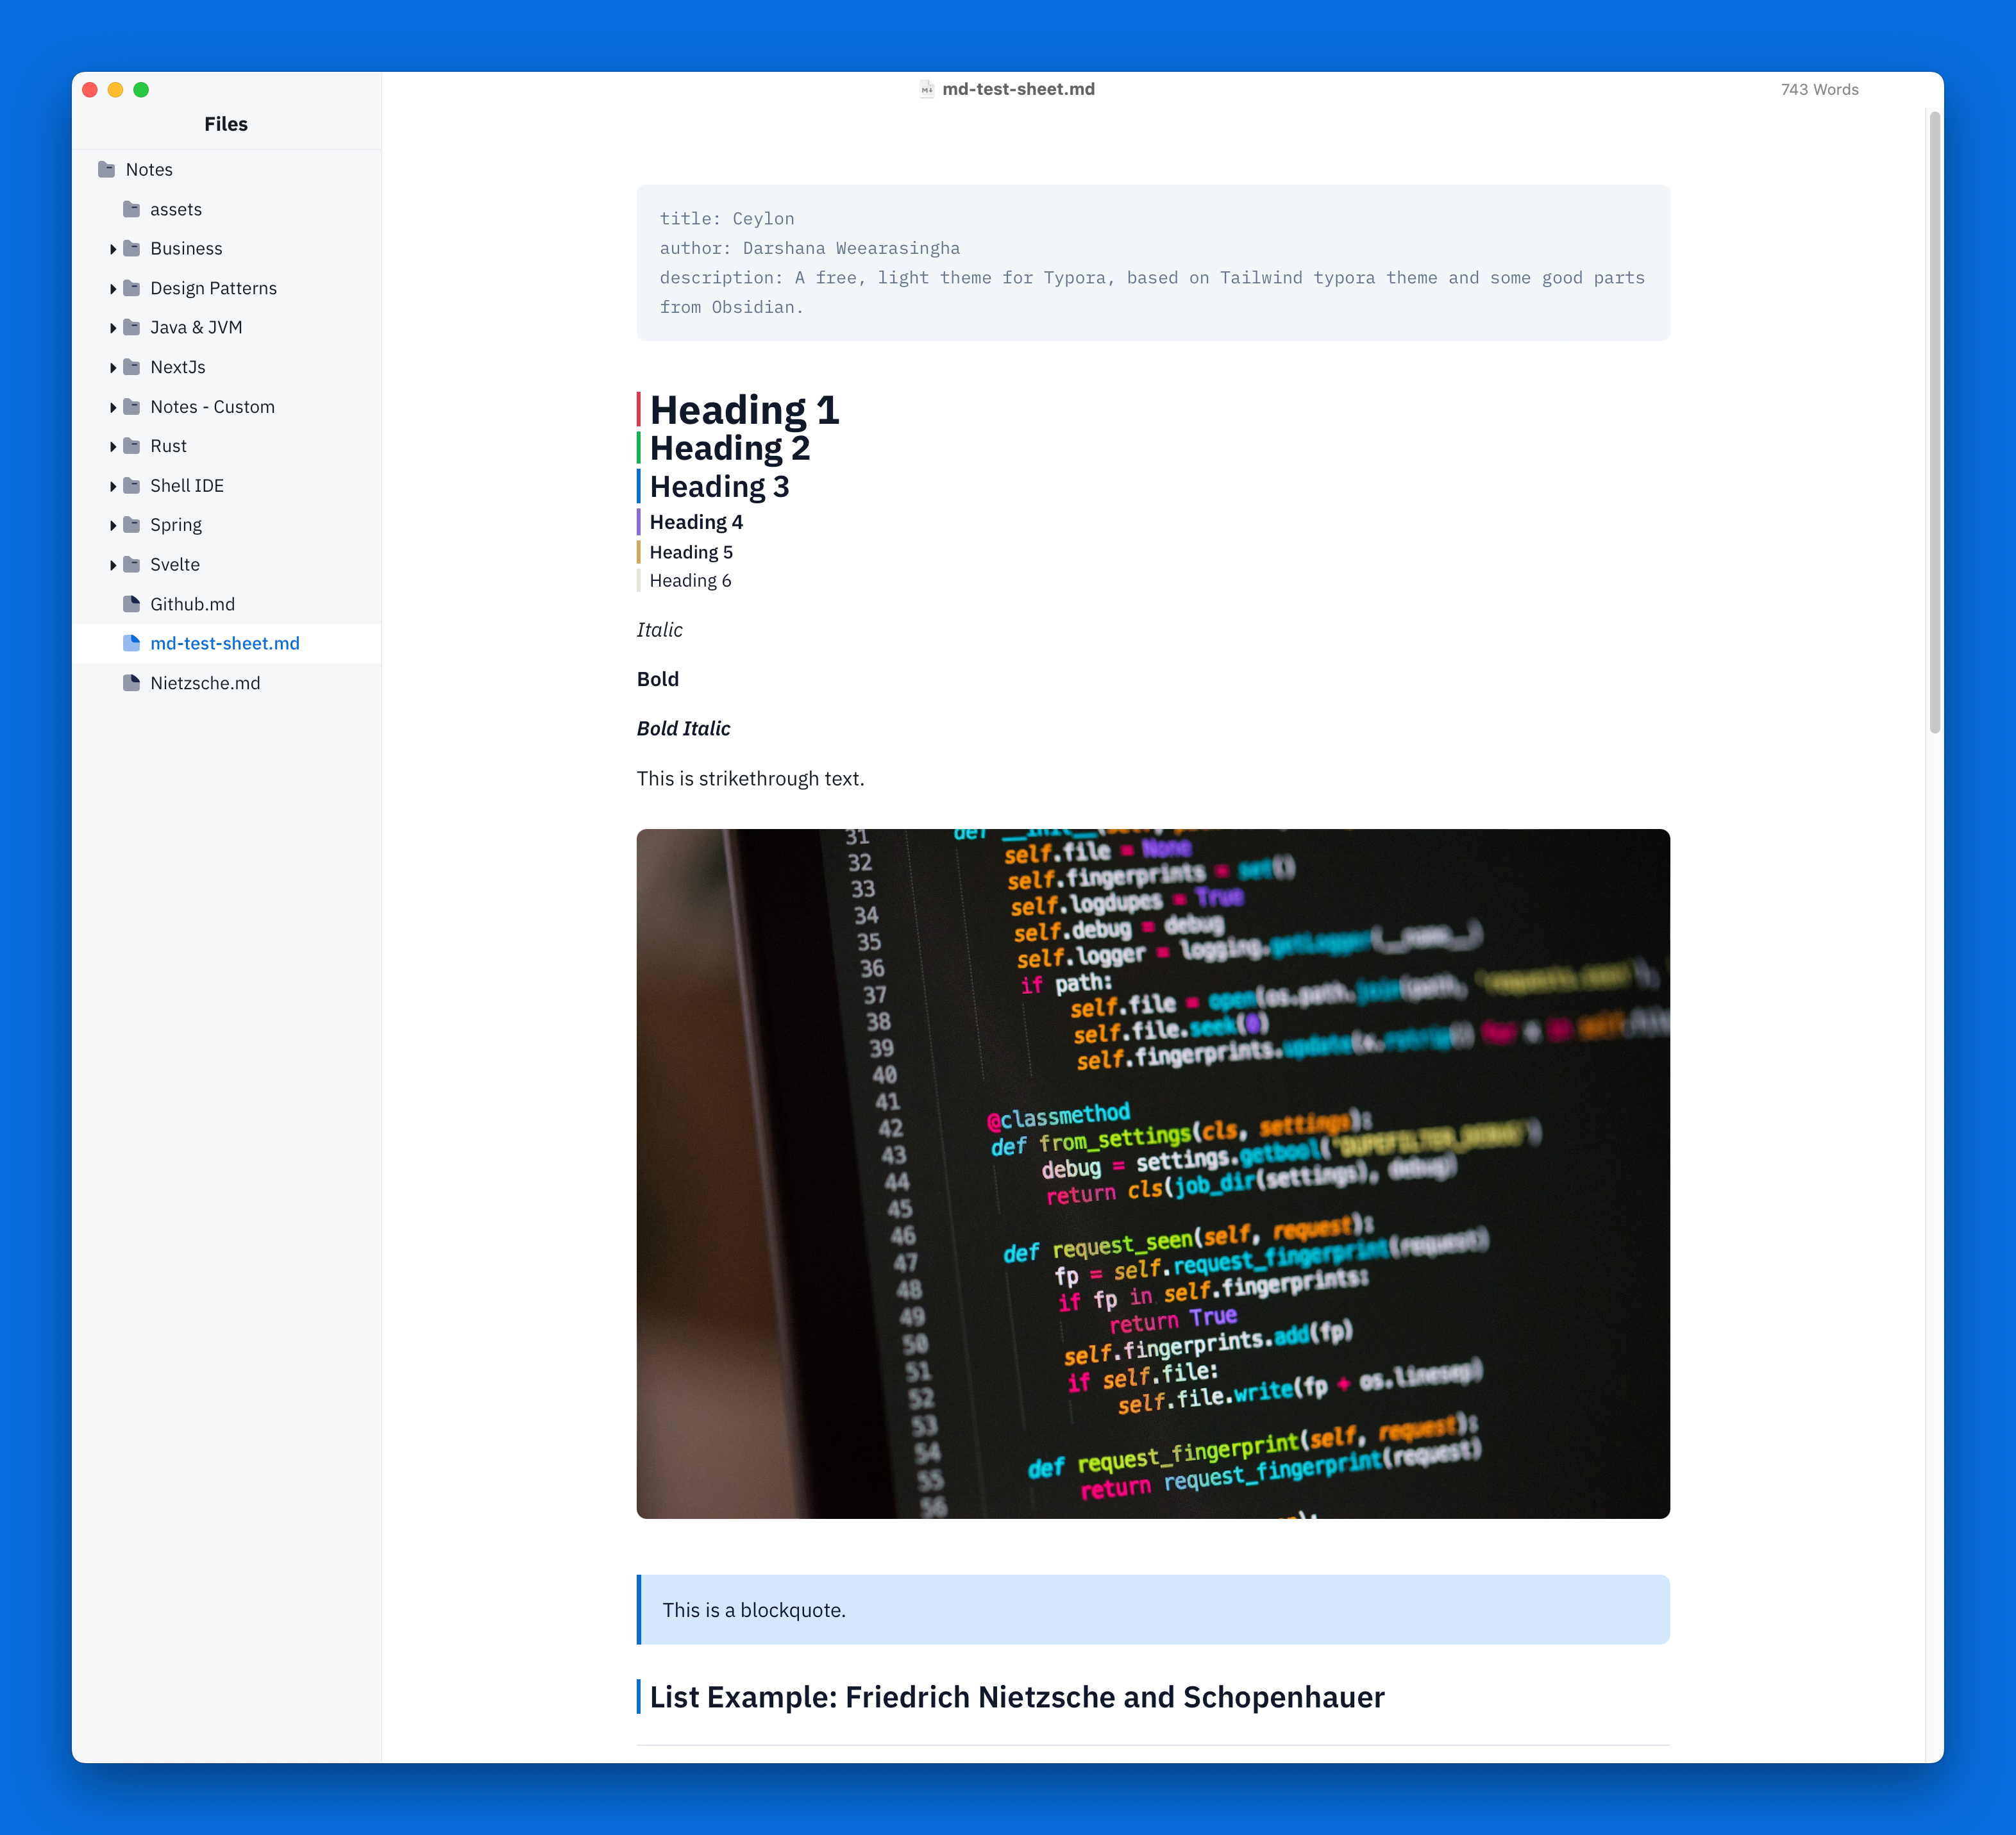Click the md-test-sheet.md file icon in sidebar
This screenshot has width=2016, height=1835.
click(131, 643)
